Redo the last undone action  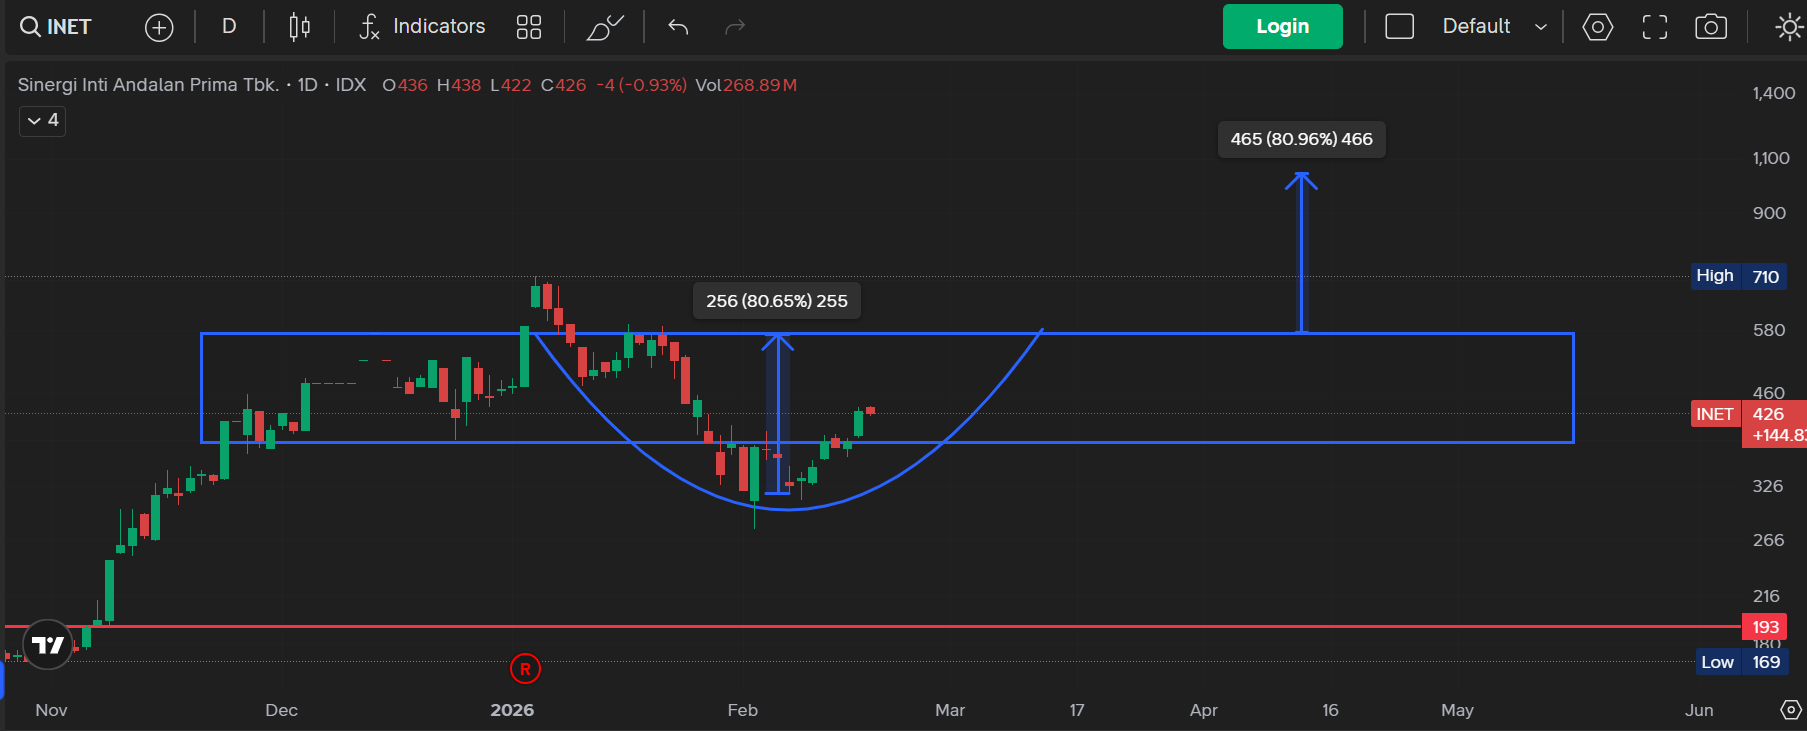[x=735, y=27]
